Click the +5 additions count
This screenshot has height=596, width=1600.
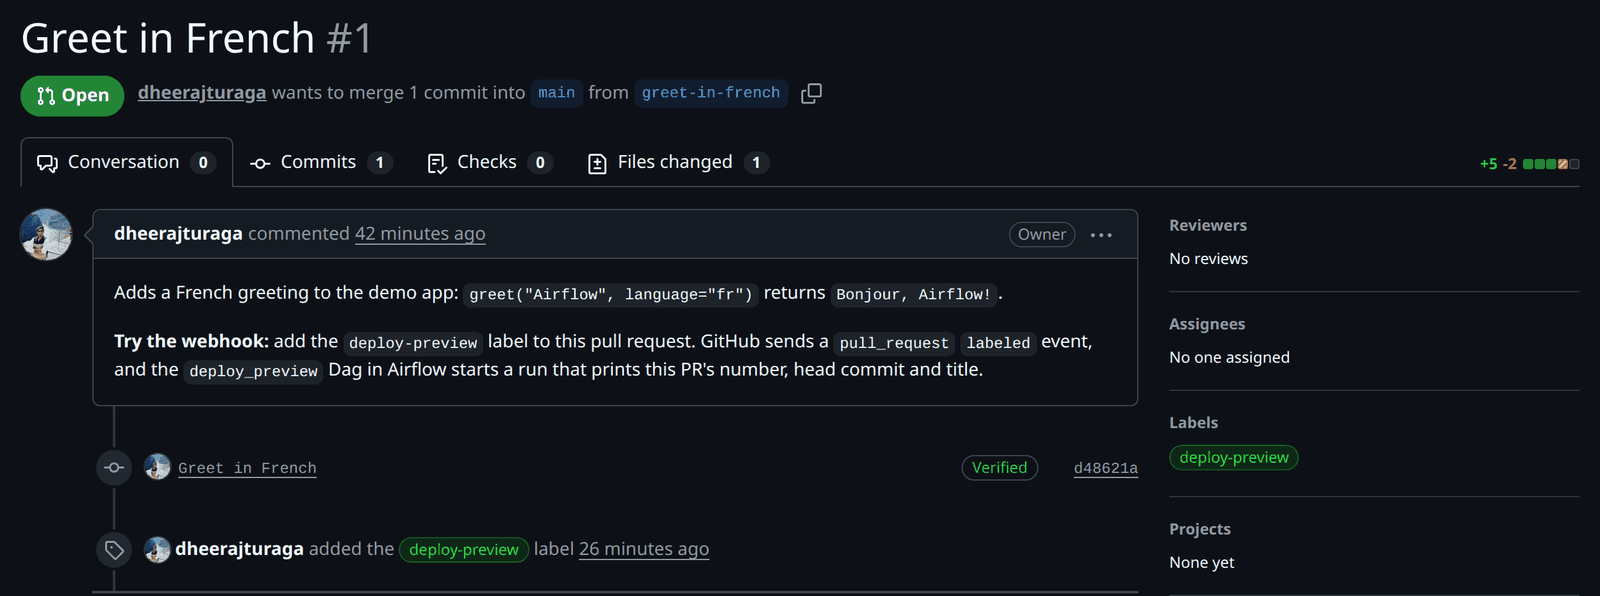[1488, 164]
